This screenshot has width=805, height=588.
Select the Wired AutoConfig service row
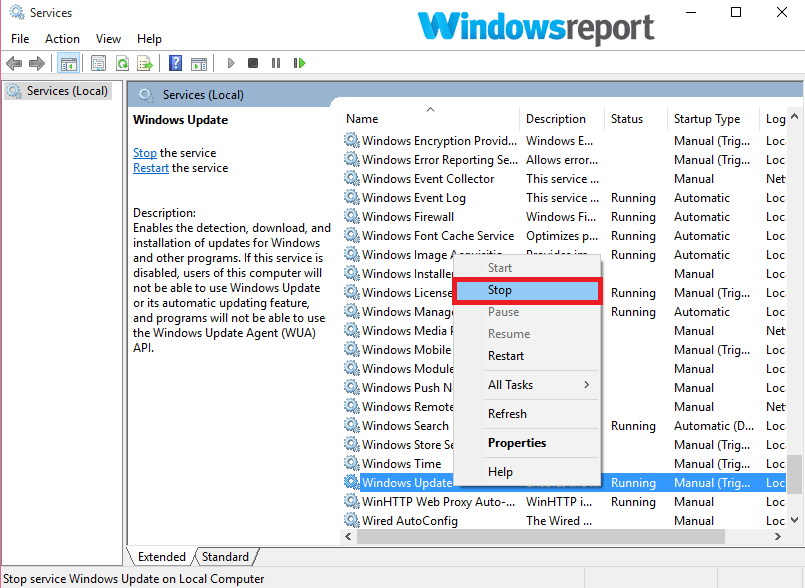563,521
